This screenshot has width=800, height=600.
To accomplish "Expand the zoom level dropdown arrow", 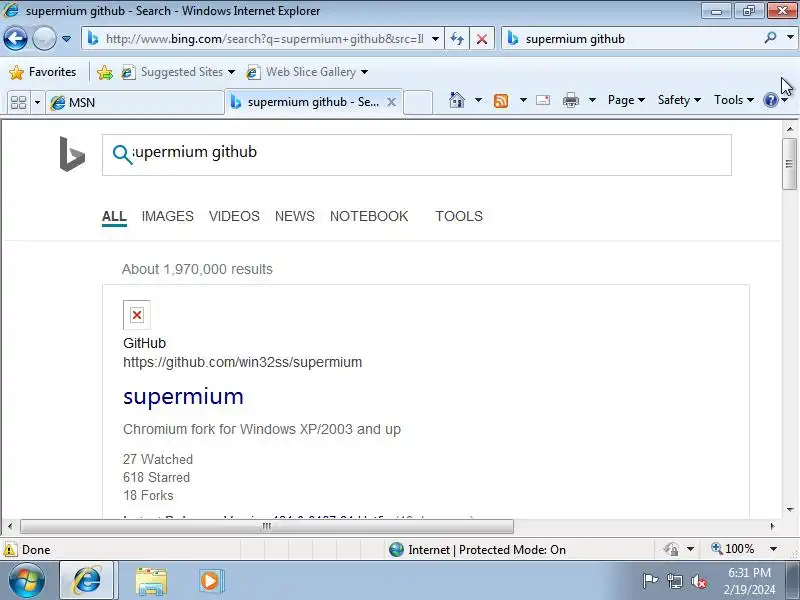I will tap(773, 549).
